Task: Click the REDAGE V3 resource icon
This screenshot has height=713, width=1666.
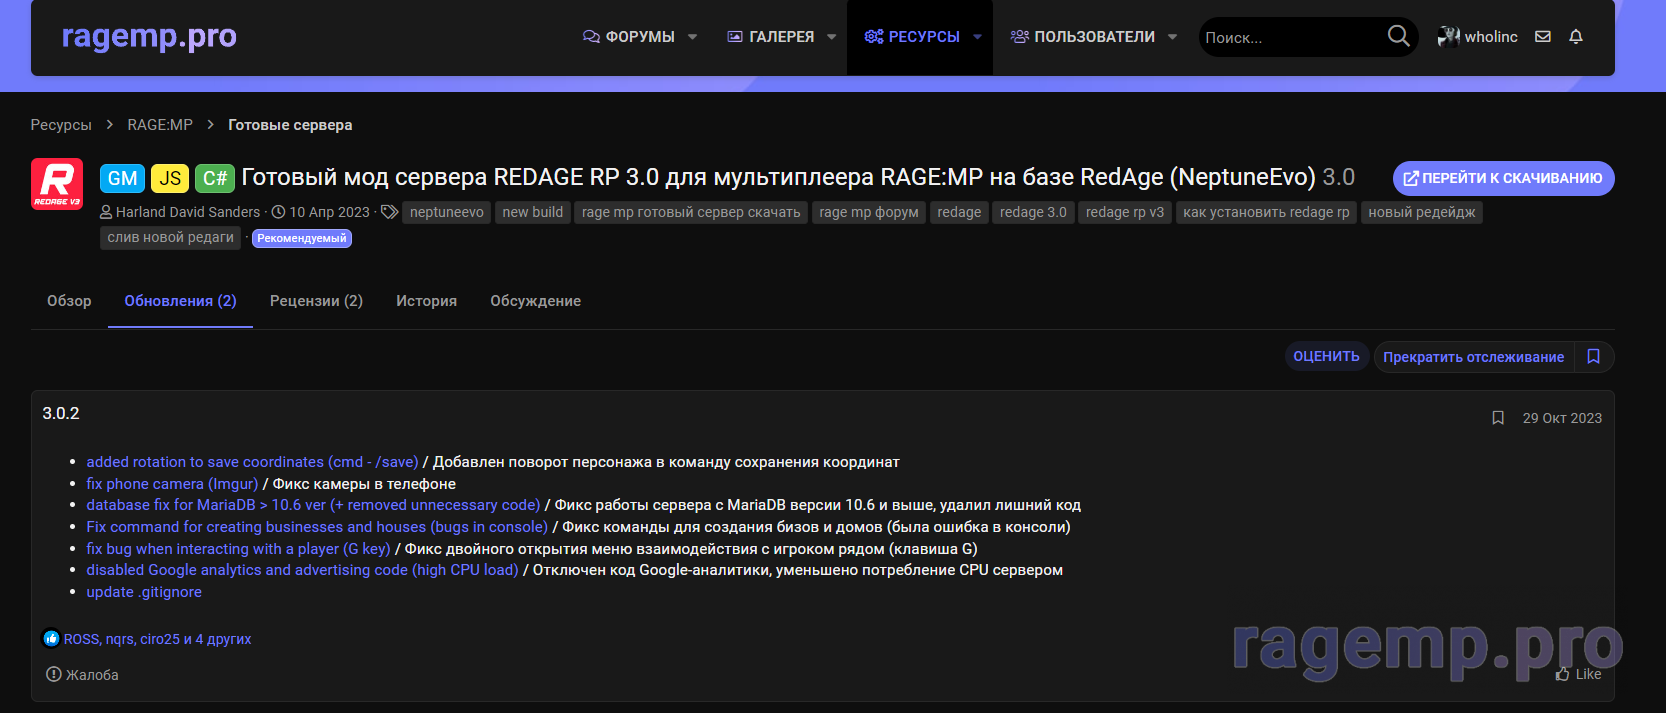Action: tap(57, 184)
